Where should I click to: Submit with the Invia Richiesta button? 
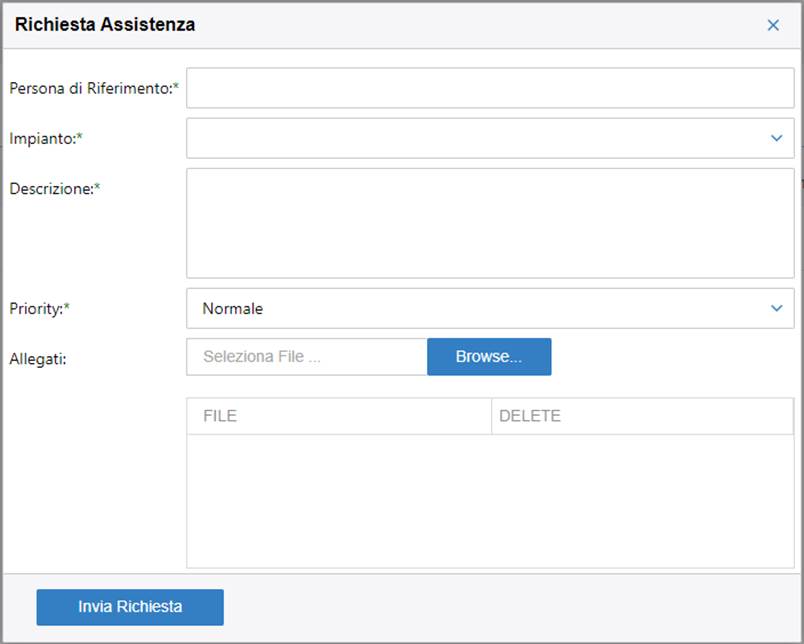coord(130,607)
